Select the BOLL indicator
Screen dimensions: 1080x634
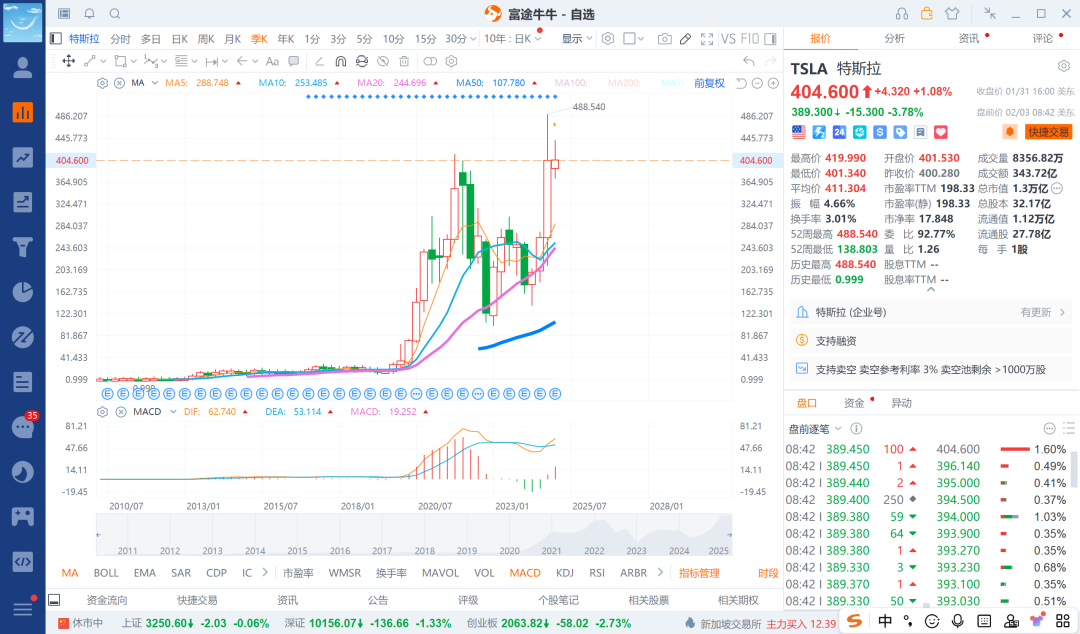click(x=106, y=573)
